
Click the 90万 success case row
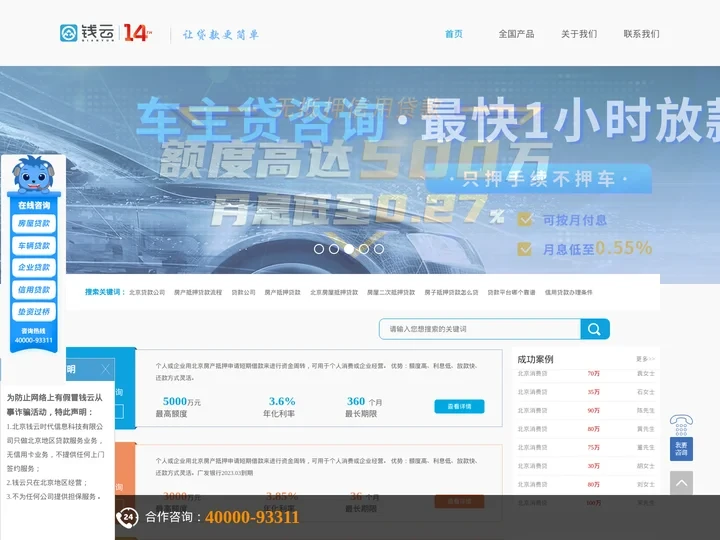point(586,411)
